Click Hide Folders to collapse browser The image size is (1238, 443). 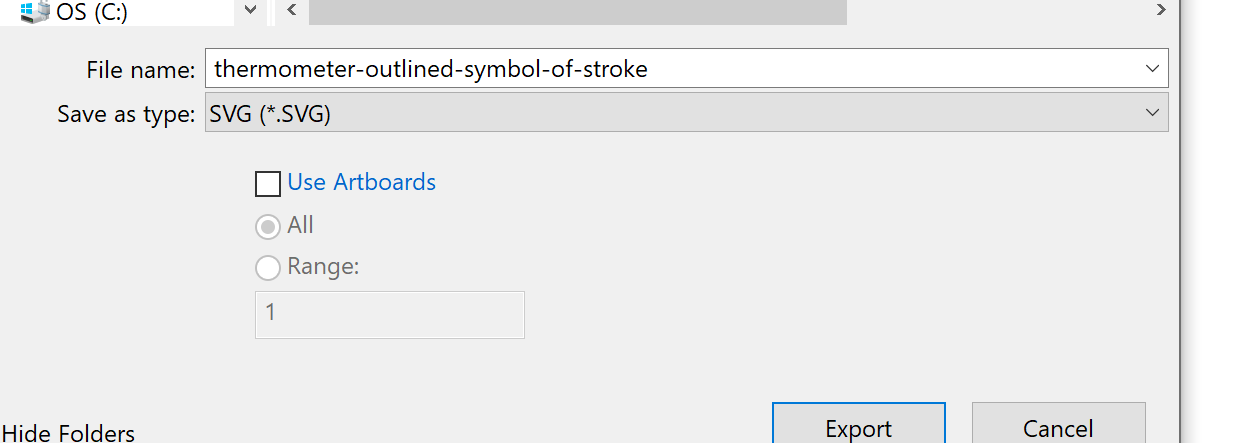pyautogui.click(x=68, y=433)
